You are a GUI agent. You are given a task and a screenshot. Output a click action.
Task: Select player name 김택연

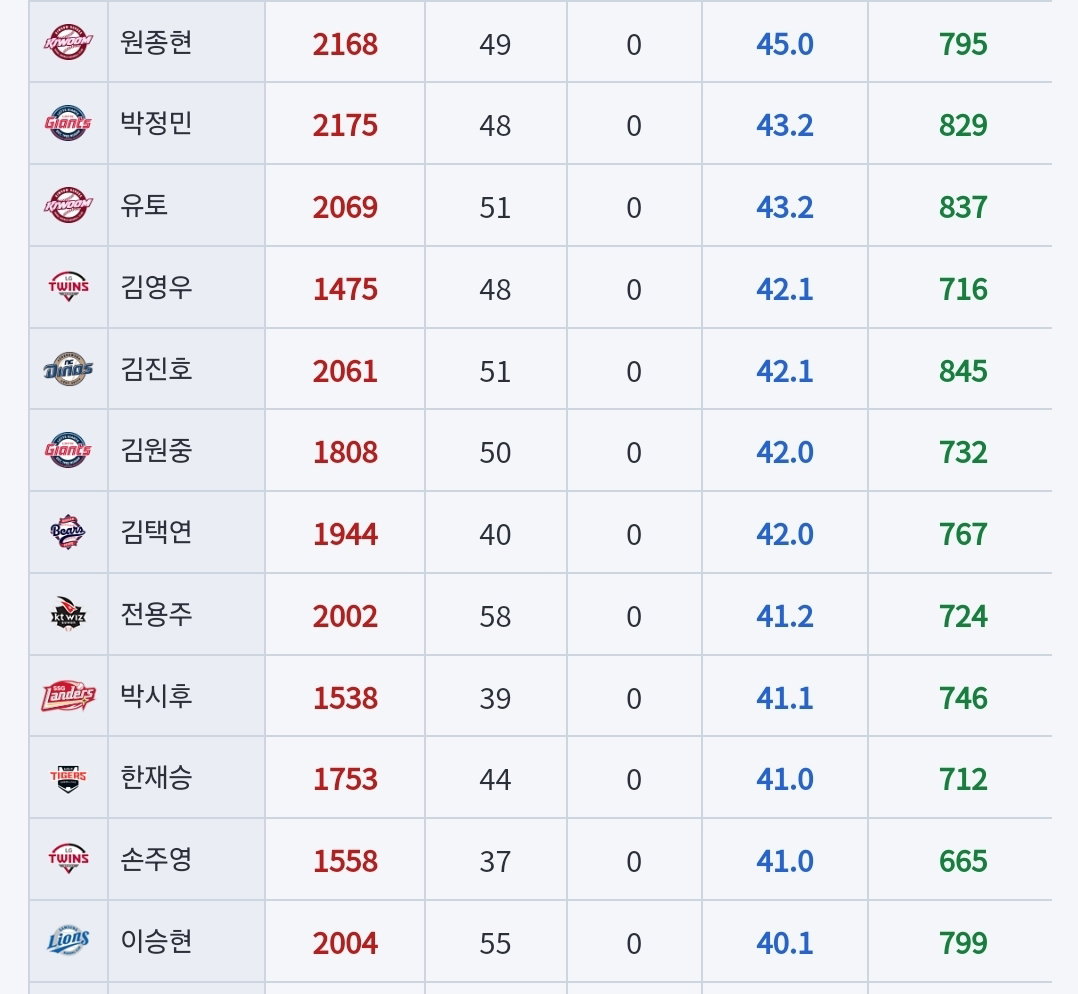pyautogui.click(x=156, y=533)
